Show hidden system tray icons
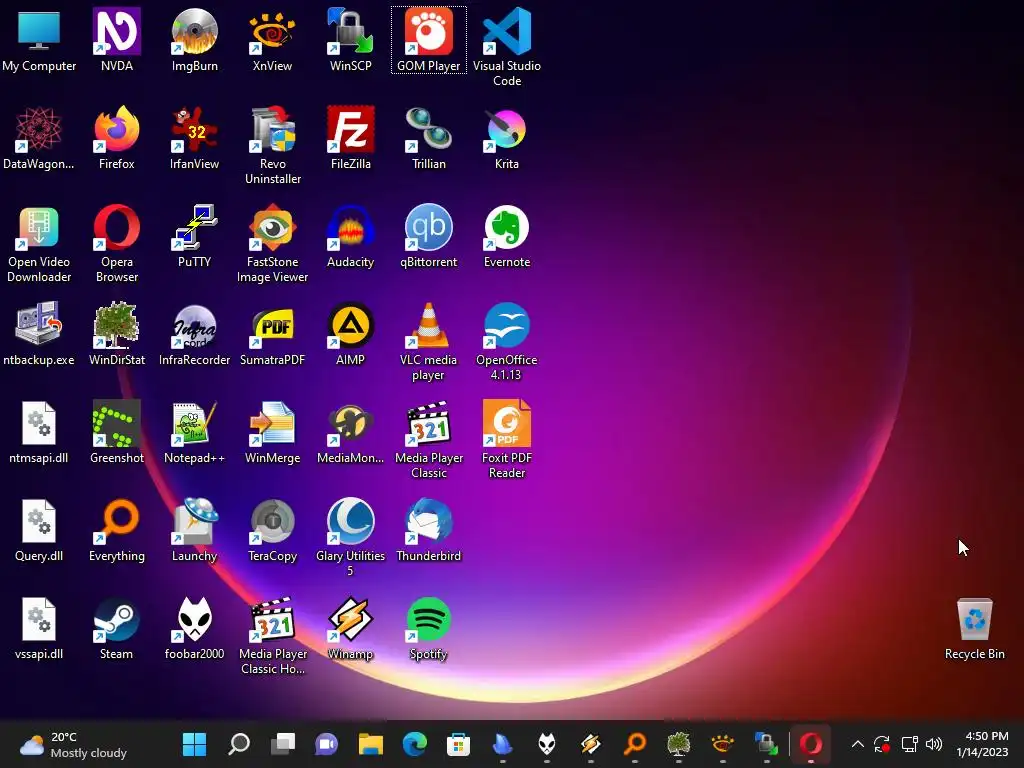Viewport: 1024px width, 768px height. coord(857,744)
